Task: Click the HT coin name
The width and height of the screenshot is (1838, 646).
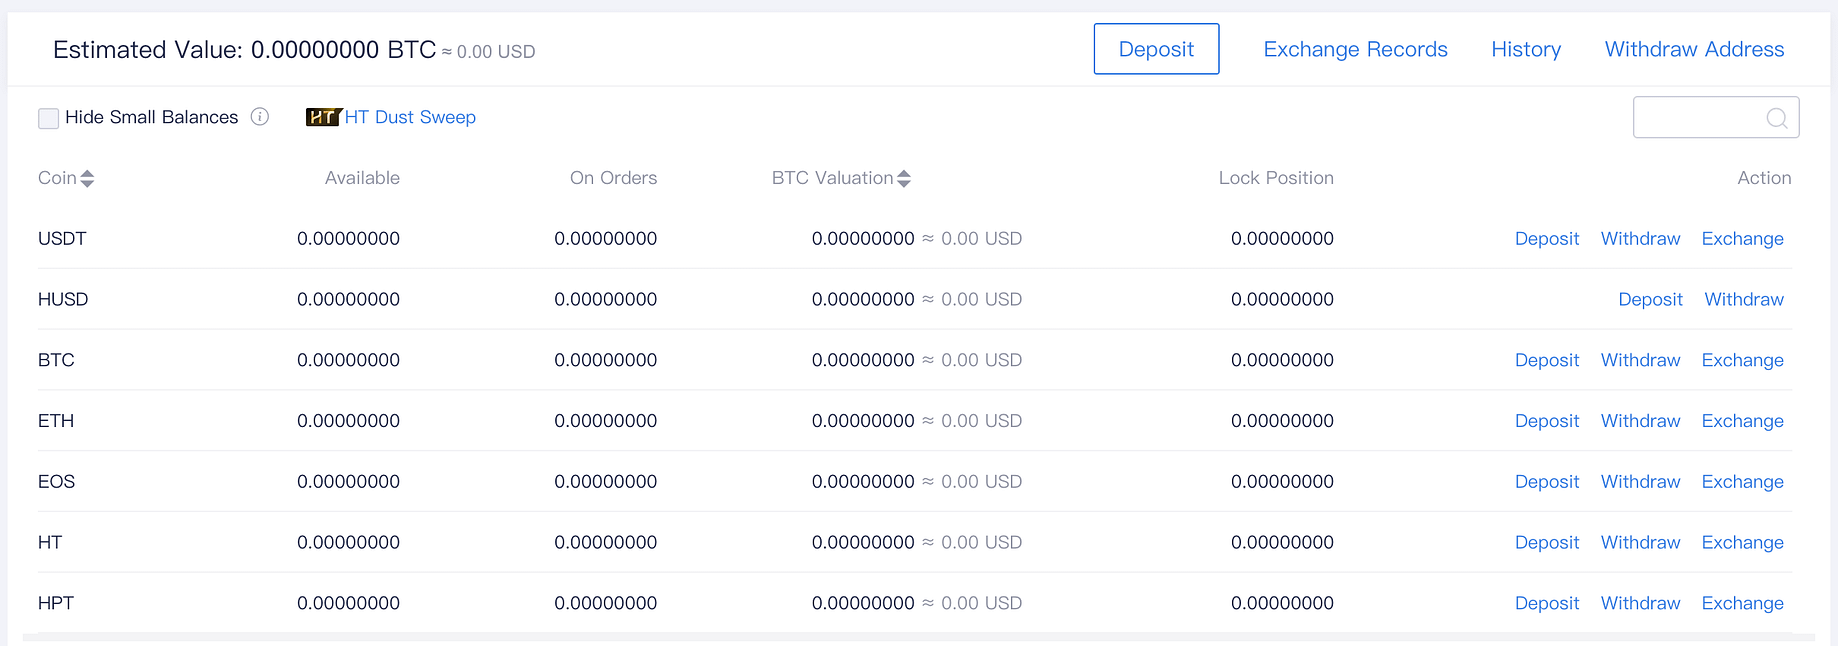Action: 50,543
